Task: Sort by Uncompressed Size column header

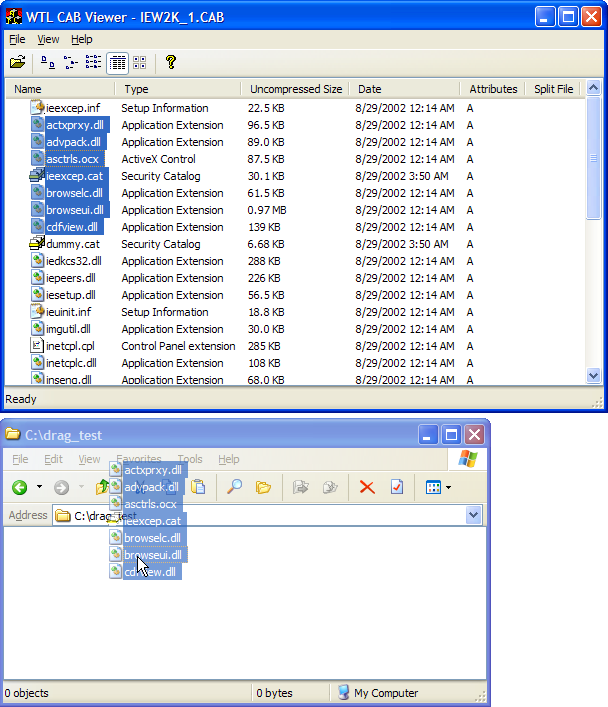Action: [296, 89]
